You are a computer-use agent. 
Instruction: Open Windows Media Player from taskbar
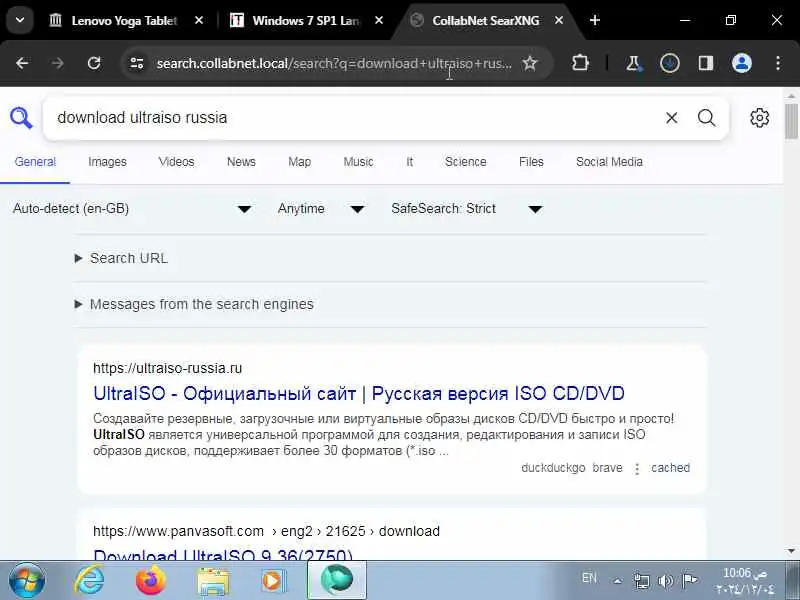[x=273, y=581]
